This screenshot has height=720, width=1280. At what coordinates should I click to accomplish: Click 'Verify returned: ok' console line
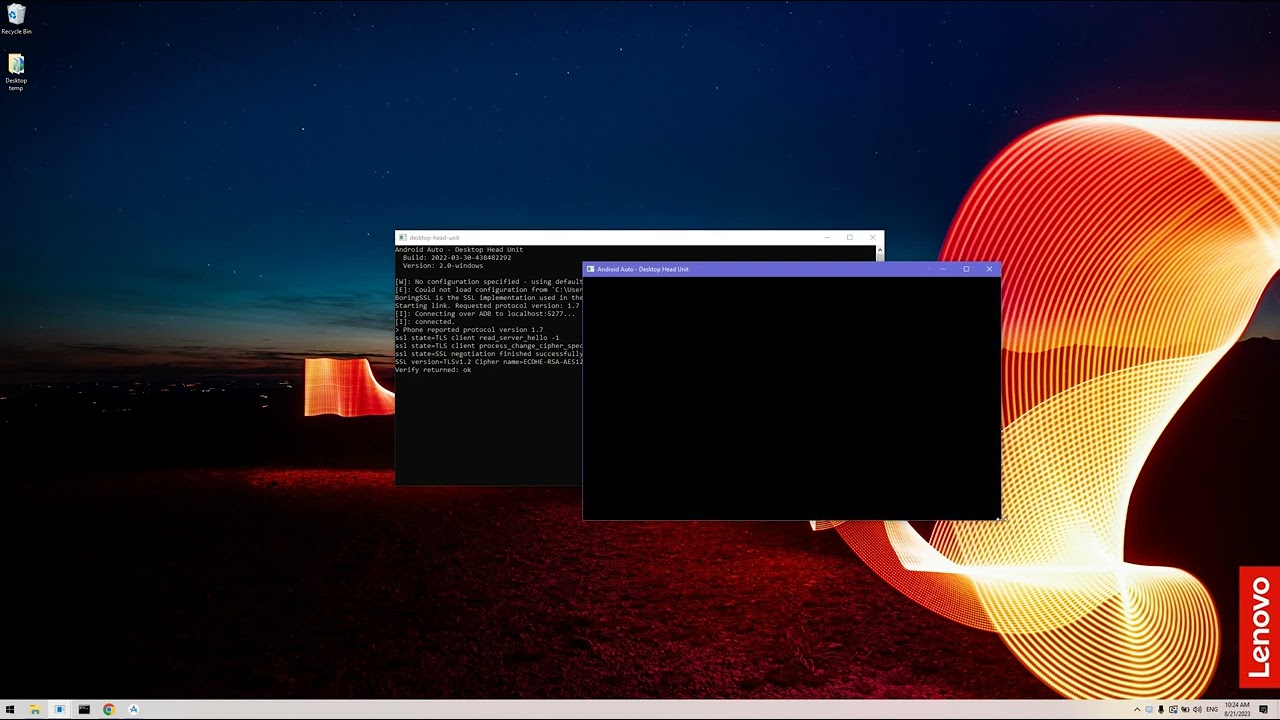pos(433,370)
